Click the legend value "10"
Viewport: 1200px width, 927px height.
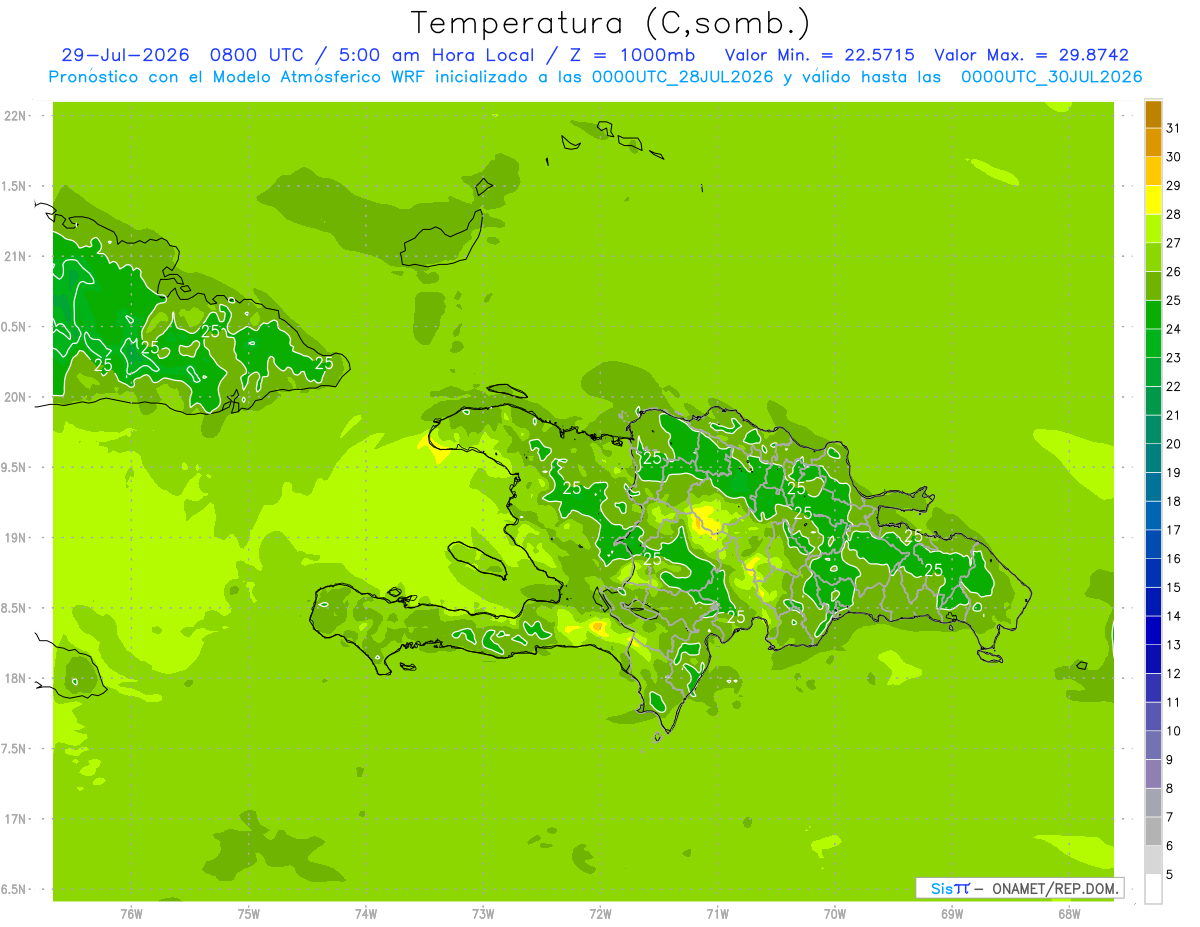(1173, 731)
